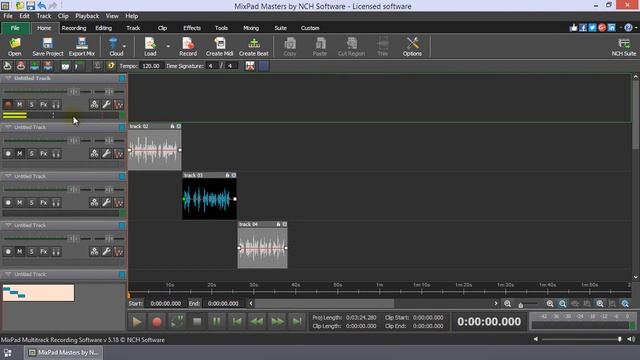The width and height of the screenshot is (640, 360).
Task: Click the Fx button on the armed first track
Action: tap(44, 105)
